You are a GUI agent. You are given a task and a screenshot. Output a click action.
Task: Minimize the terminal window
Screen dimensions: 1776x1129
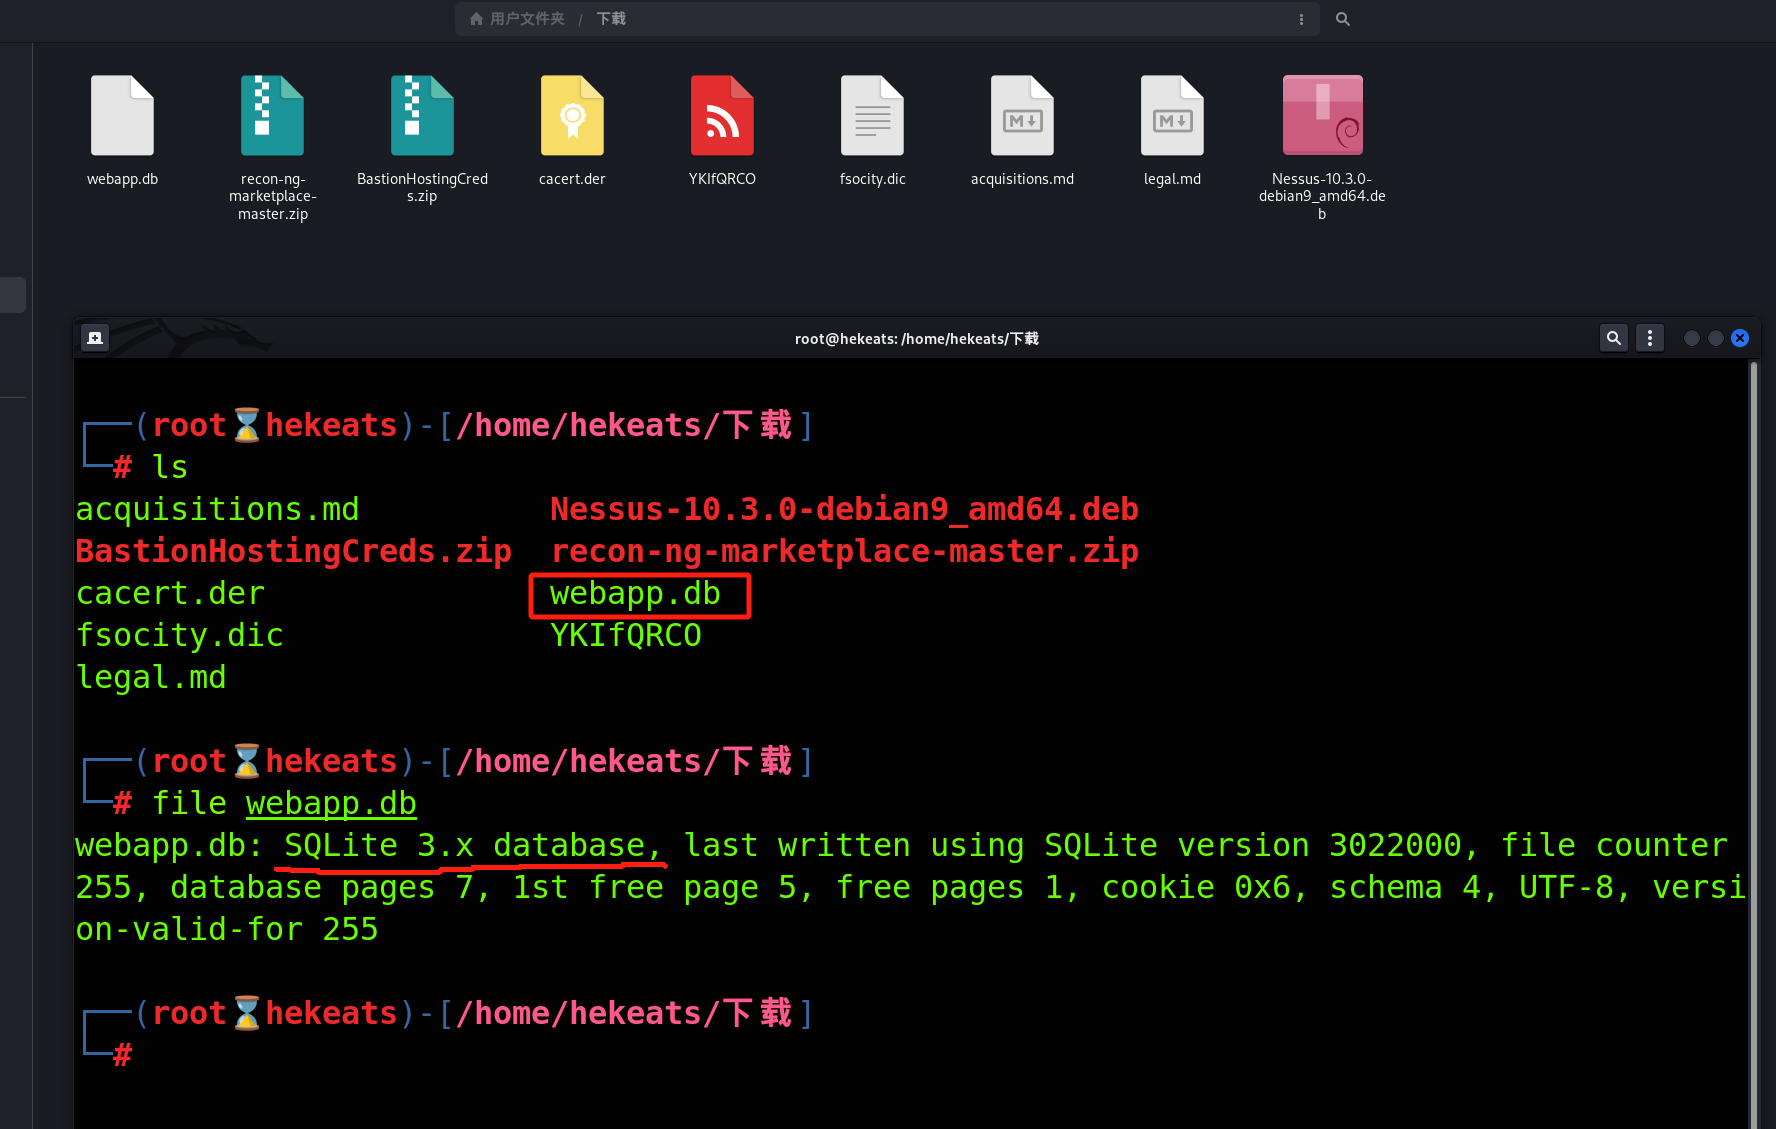(x=1692, y=338)
